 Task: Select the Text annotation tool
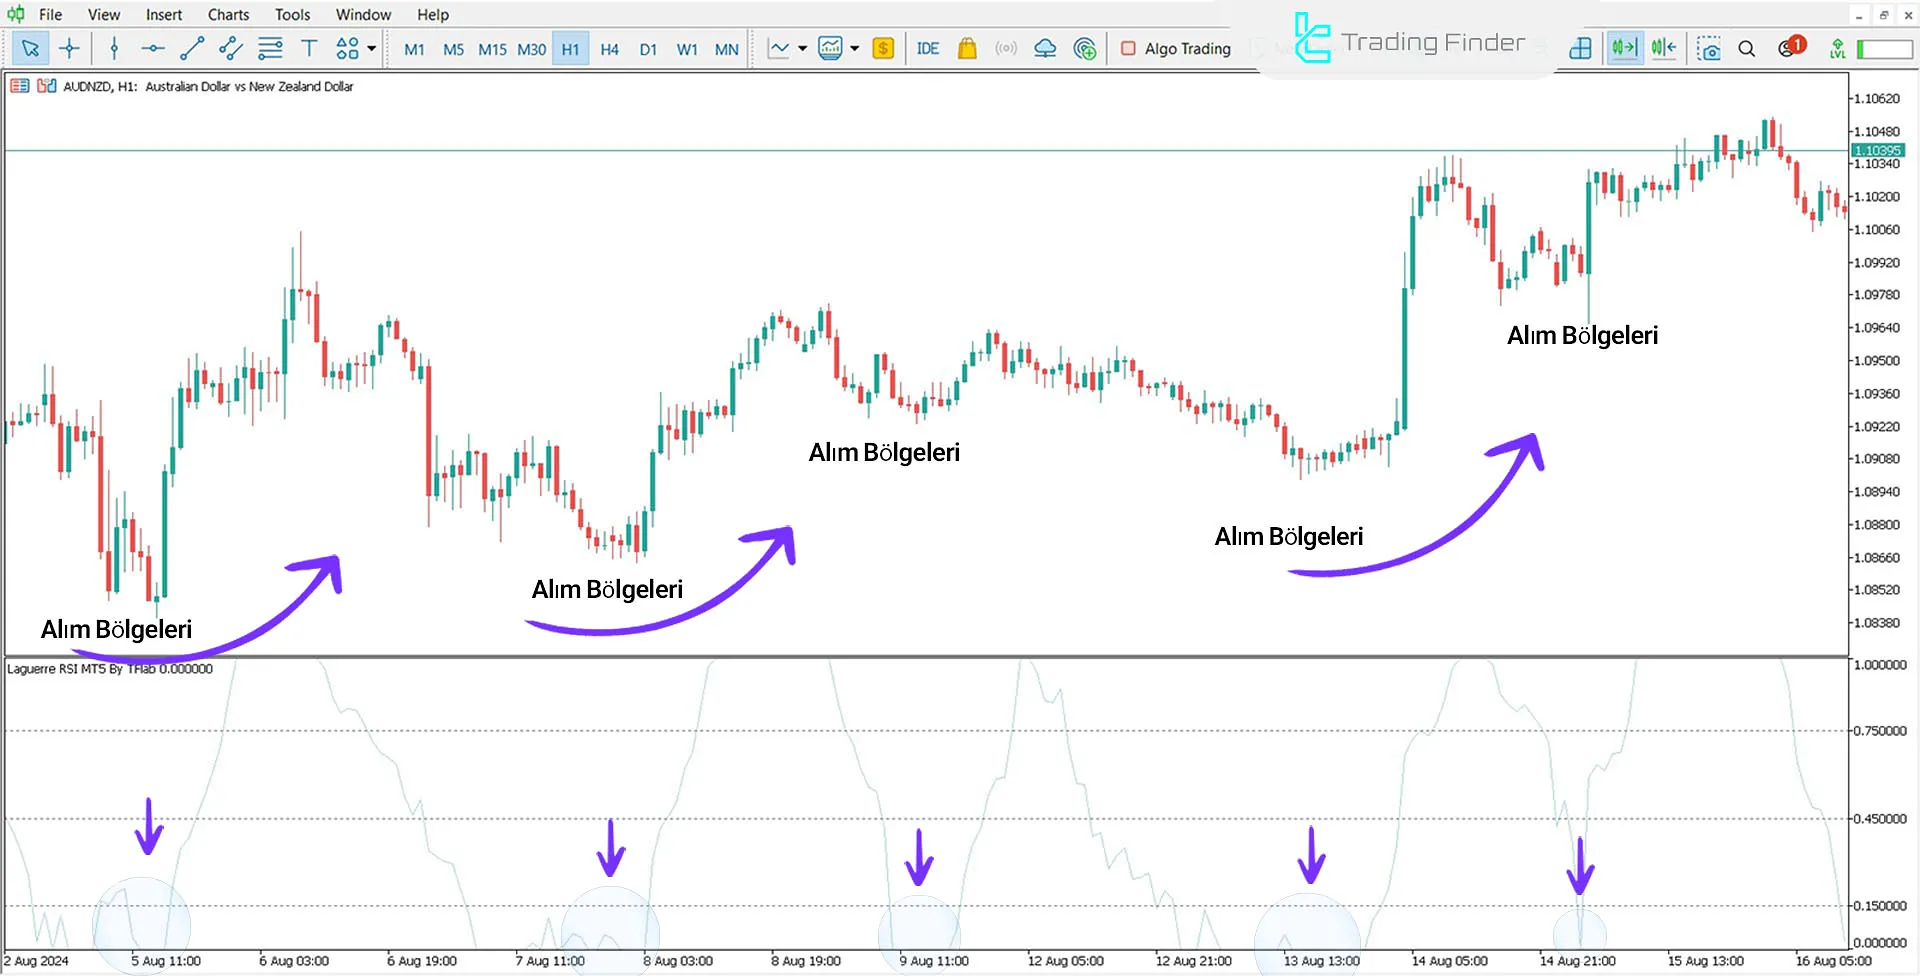(309, 48)
